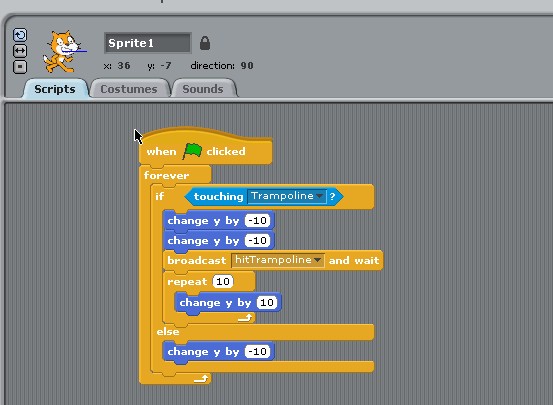Select the Scripts tab
This screenshot has height=405, width=553.
[x=55, y=89]
